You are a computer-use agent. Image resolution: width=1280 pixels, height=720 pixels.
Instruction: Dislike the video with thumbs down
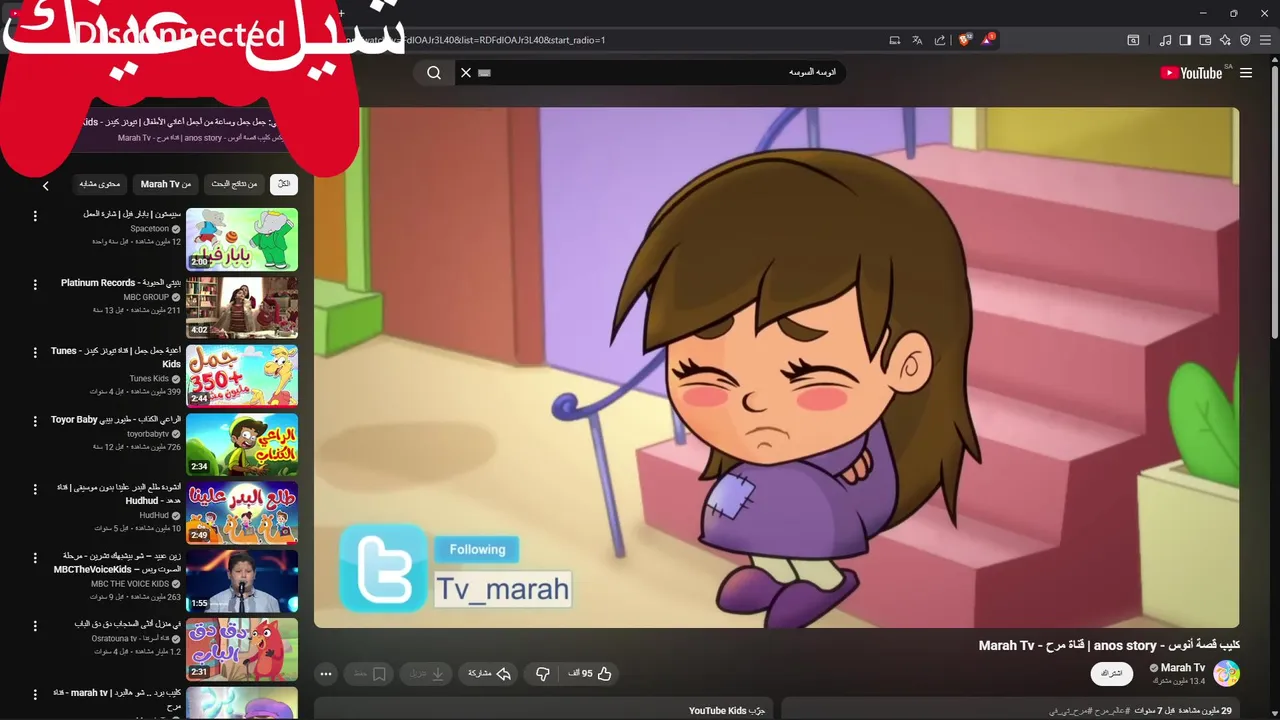(543, 674)
